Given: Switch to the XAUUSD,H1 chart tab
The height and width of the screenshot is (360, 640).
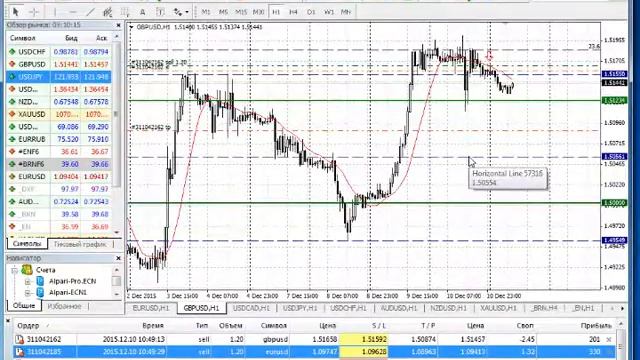Looking at the screenshot, I should [x=498, y=308].
